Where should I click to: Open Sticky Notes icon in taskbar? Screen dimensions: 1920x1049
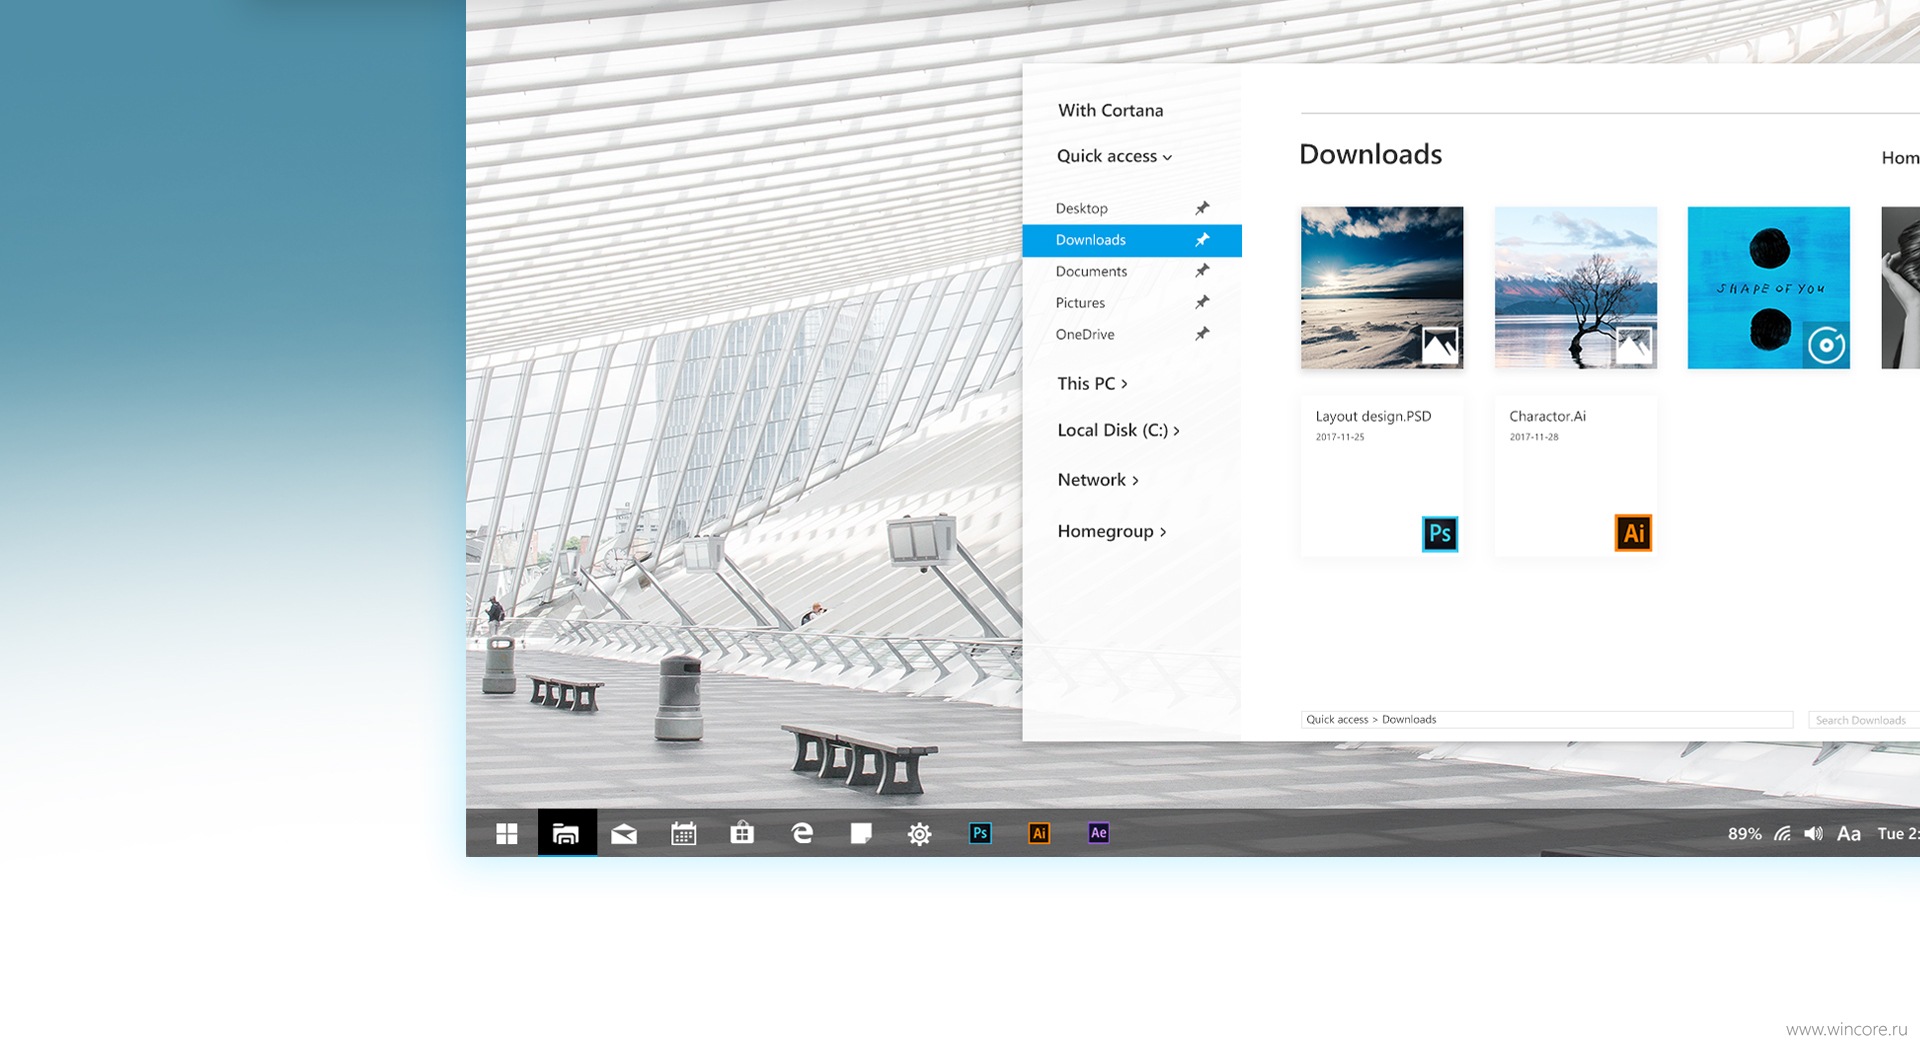(x=861, y=833)
